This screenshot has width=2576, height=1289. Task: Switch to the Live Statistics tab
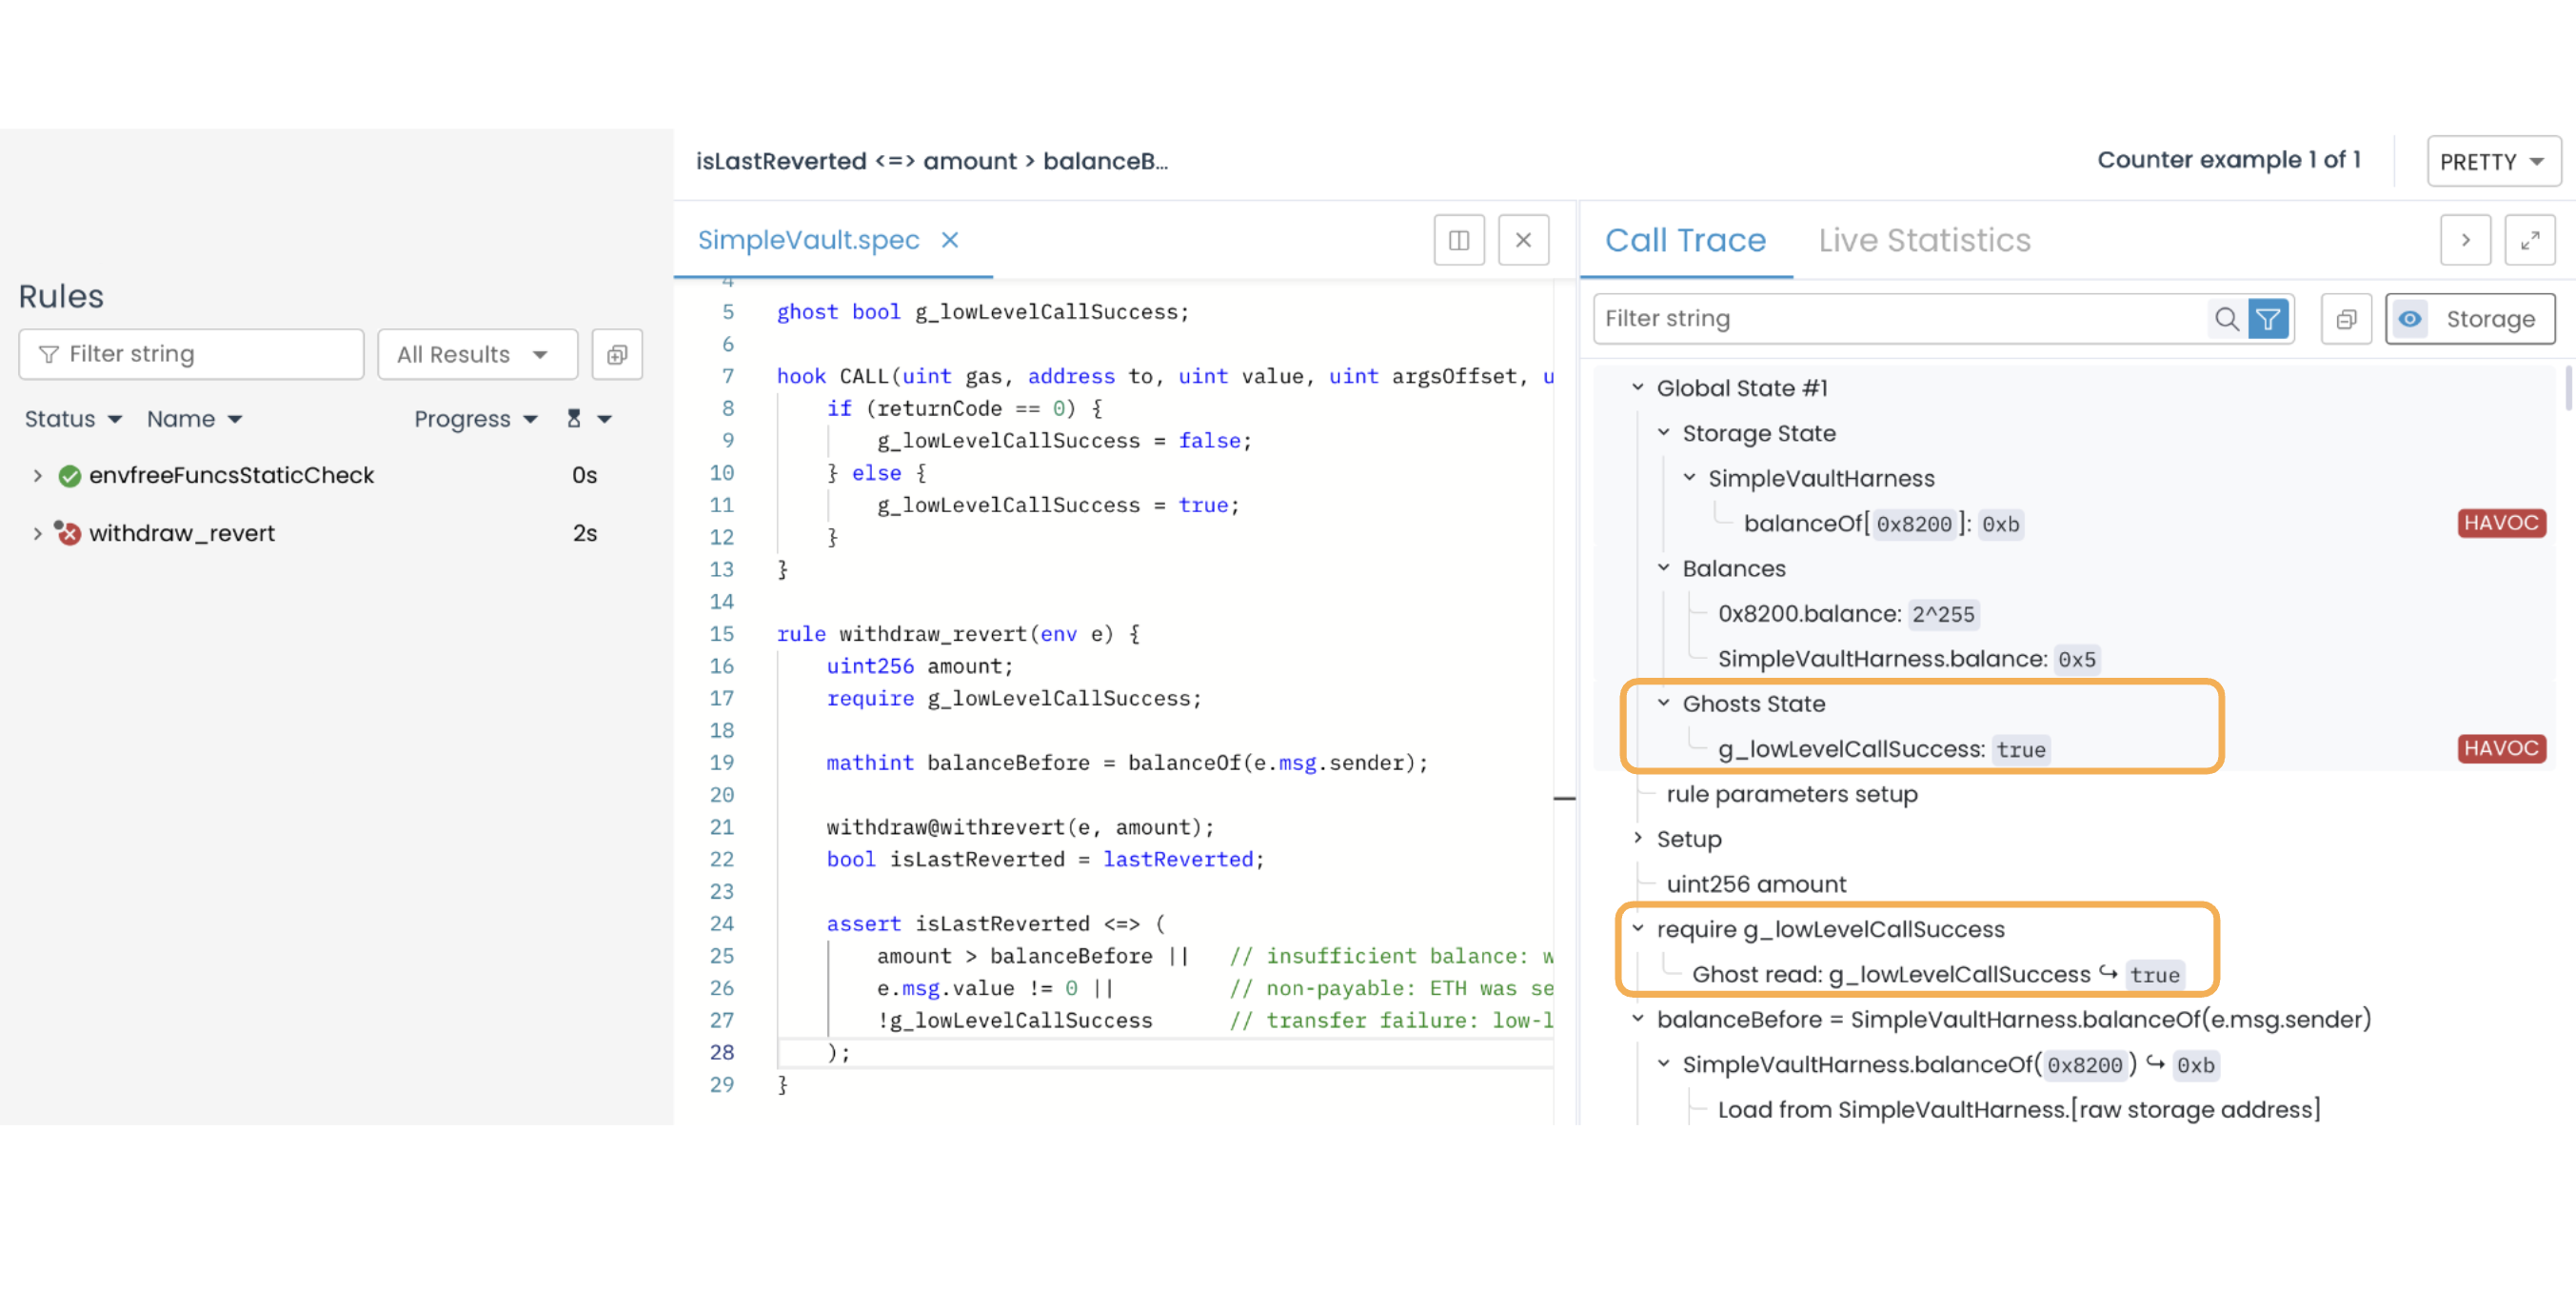pyautogui.click(x=1923, y=240)
